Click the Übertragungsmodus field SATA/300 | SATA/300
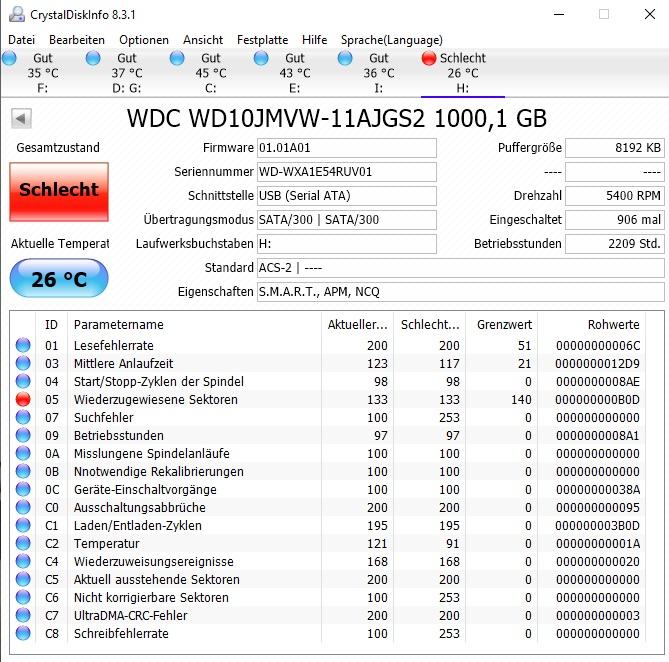 click(346, 220)
